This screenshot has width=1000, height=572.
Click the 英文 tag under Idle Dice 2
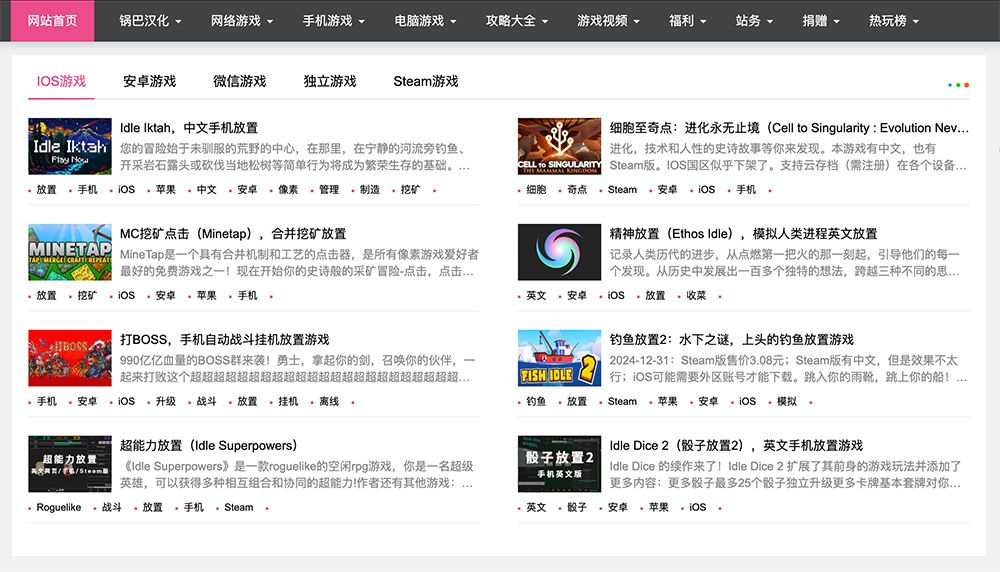tap(536, 507)
